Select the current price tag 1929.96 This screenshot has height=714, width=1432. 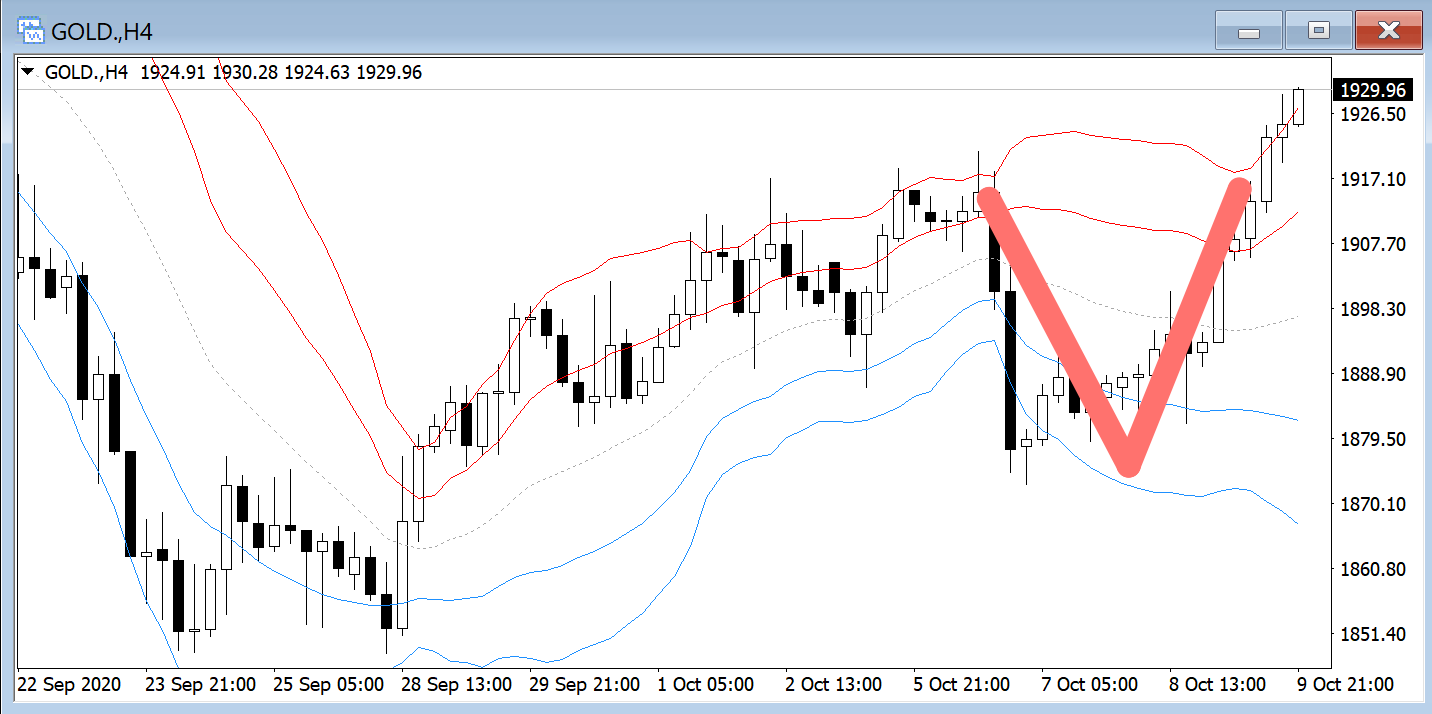pos(1371,90)
